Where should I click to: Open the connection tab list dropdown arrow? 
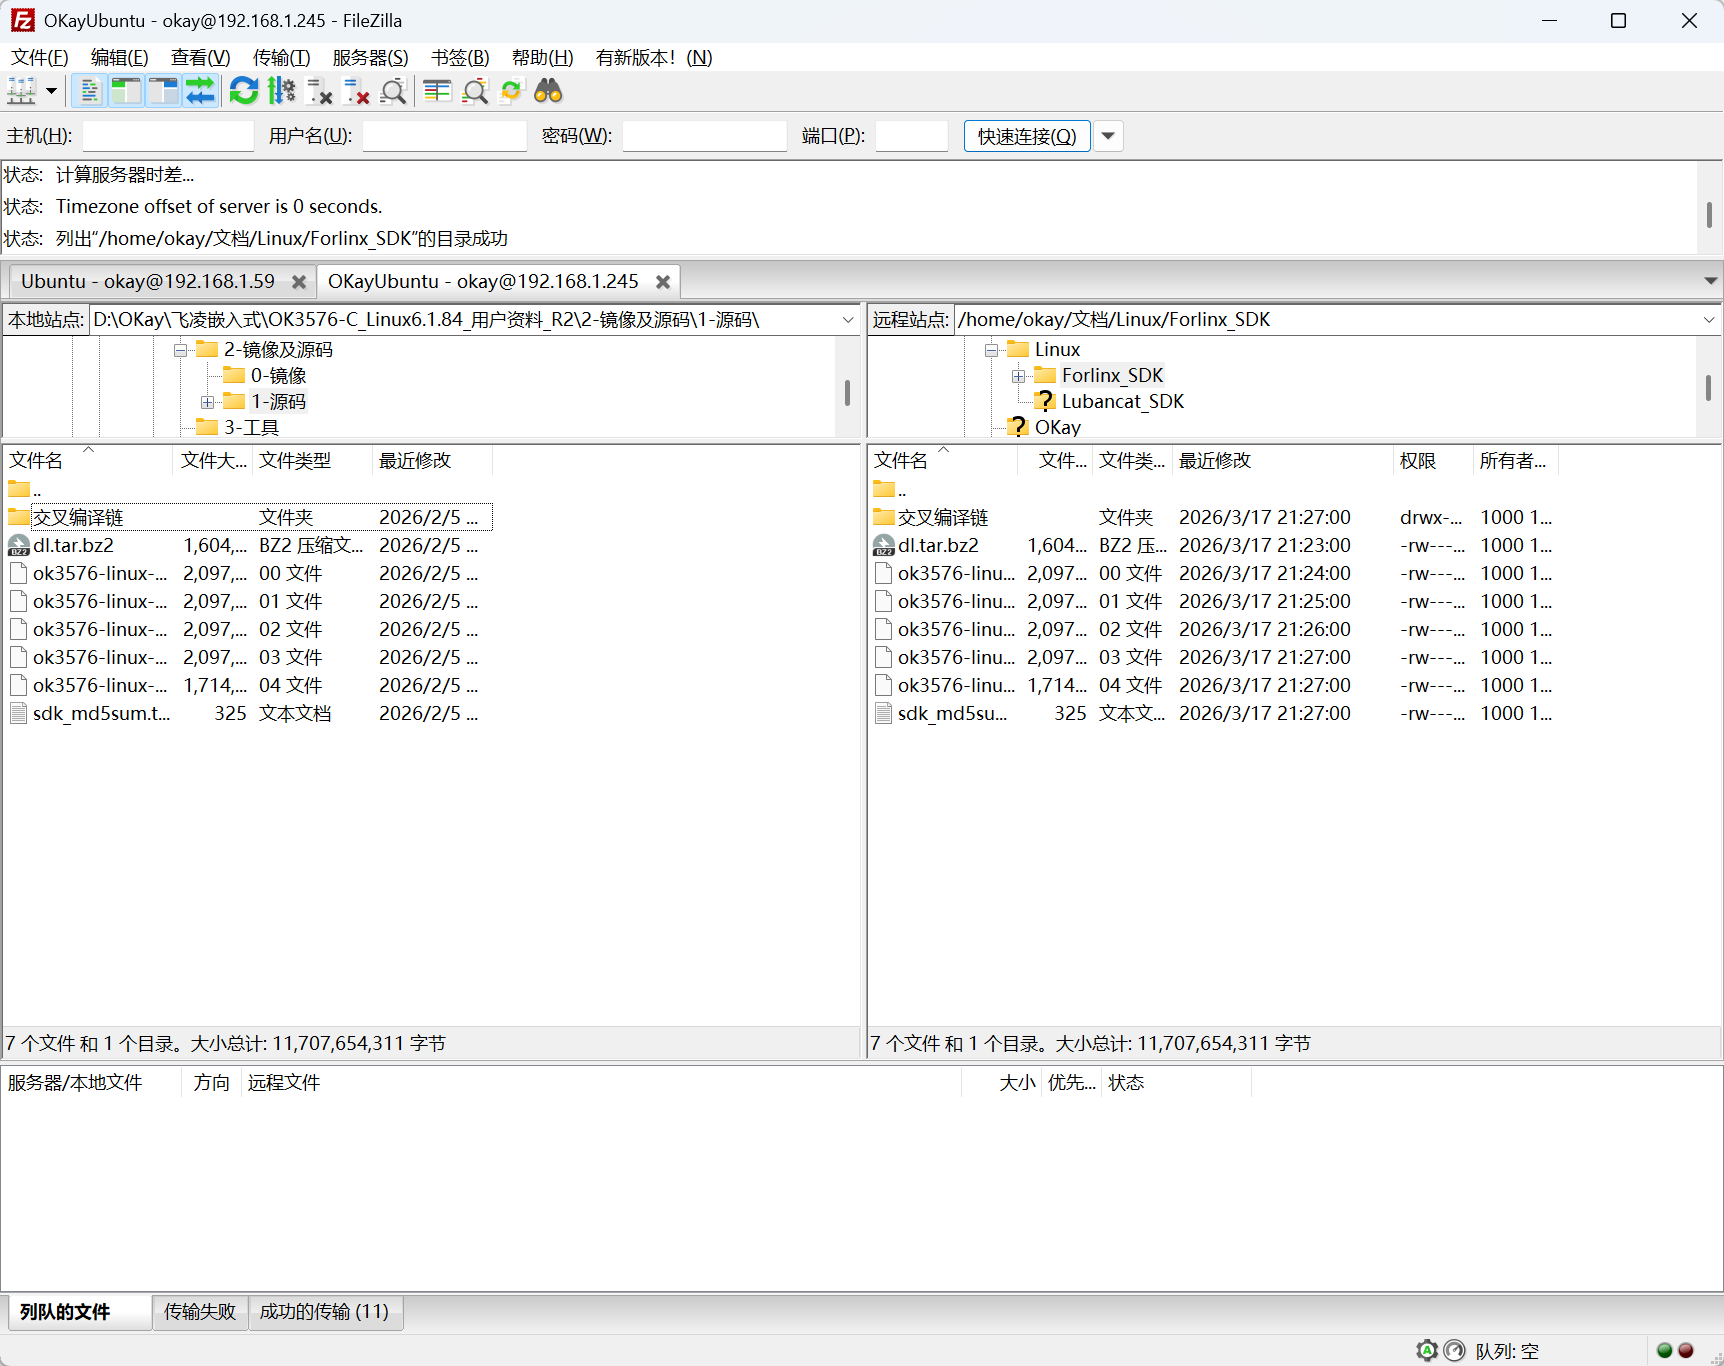[x=1710, y=282]
